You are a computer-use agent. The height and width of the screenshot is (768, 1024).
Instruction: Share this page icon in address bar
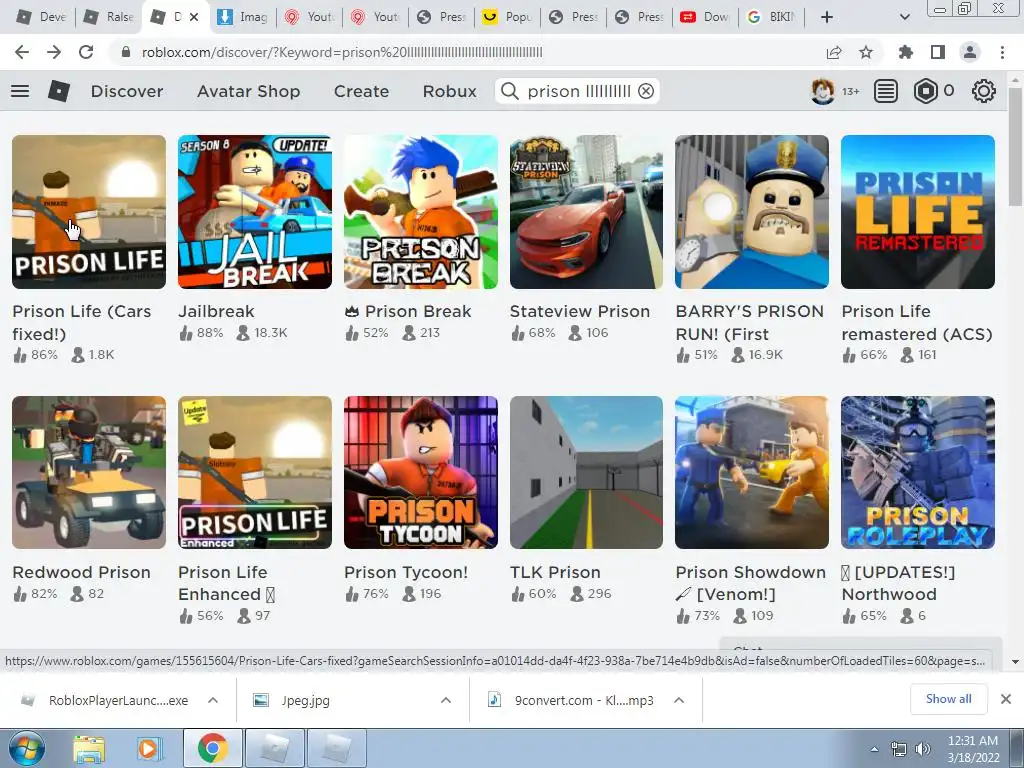[834, 52]
